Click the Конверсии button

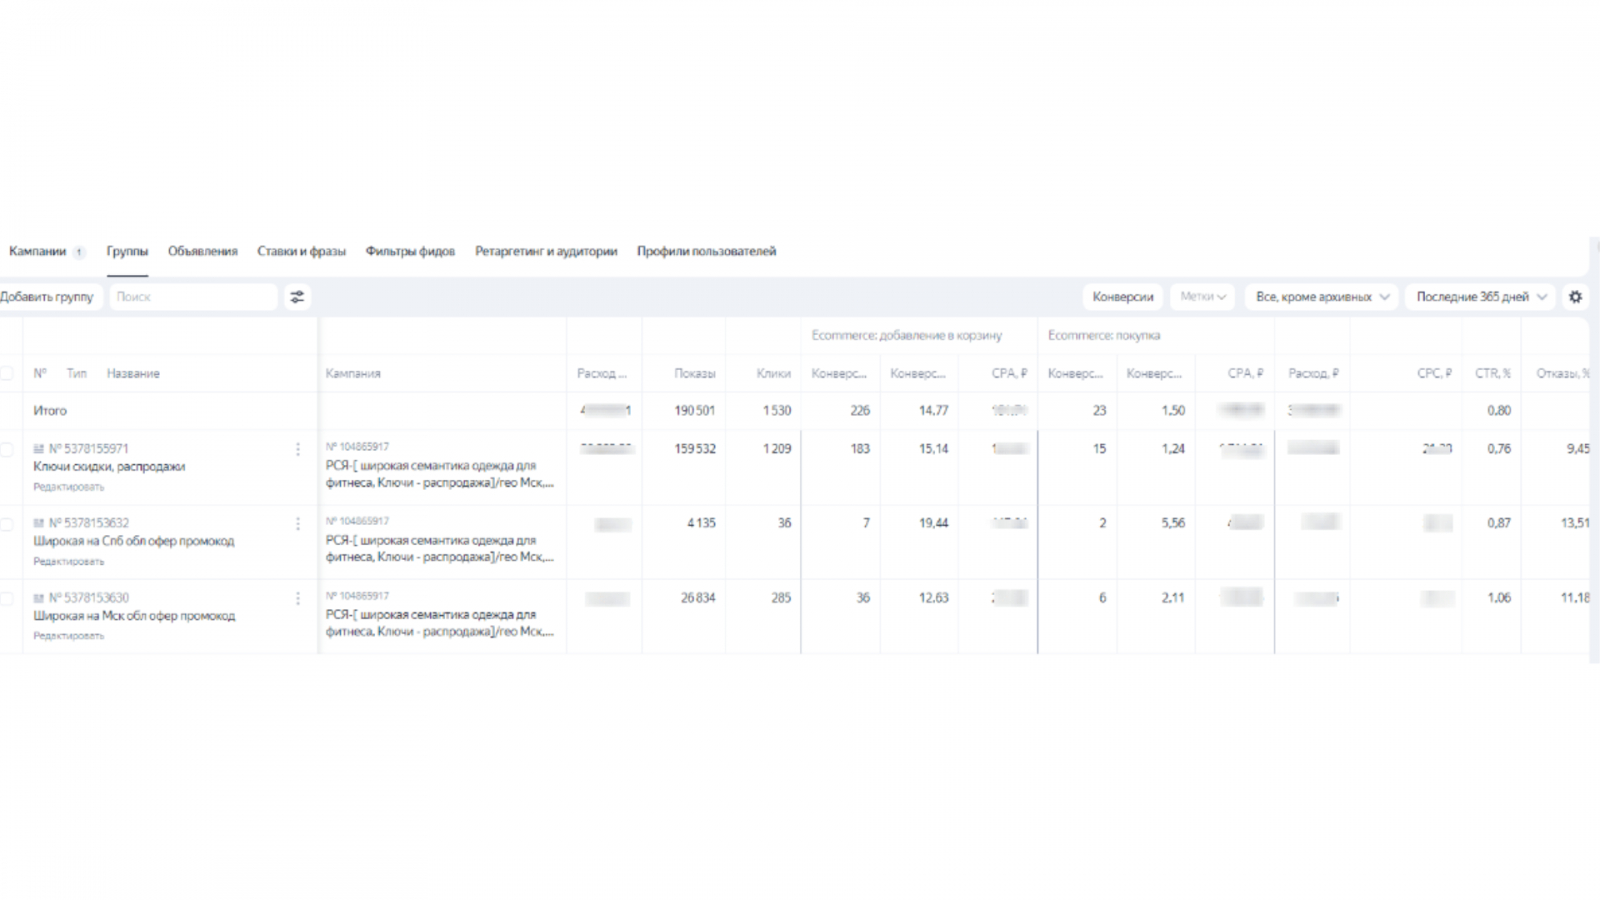coord(1122,297)
